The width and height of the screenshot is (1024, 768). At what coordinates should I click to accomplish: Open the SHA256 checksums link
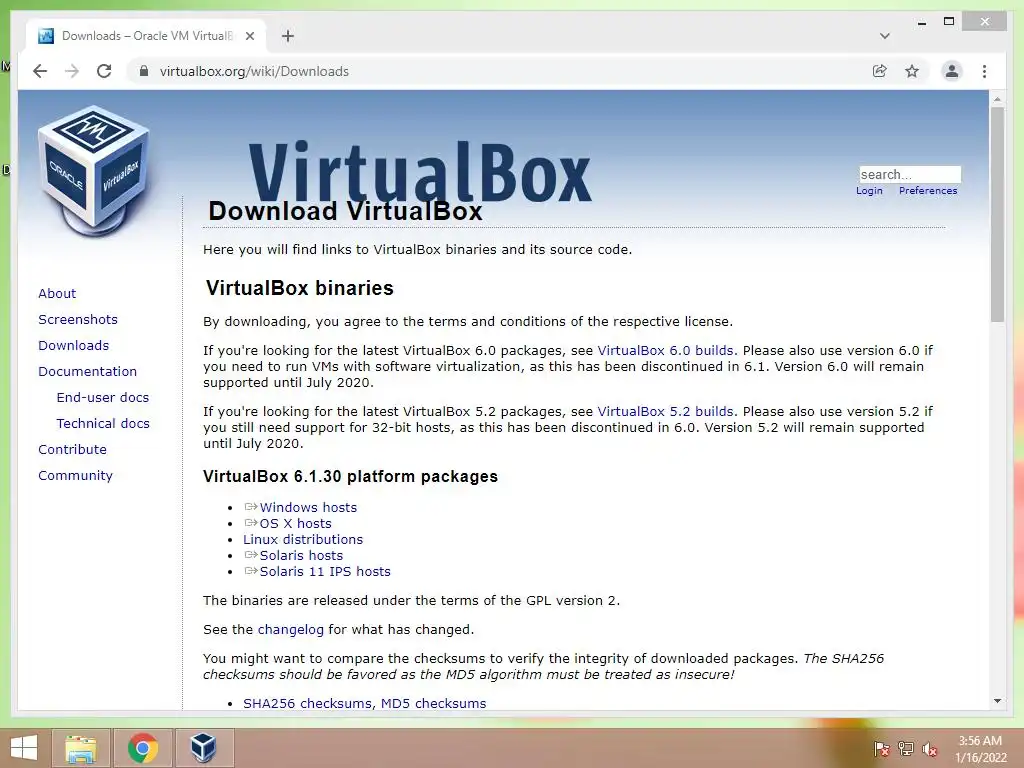307,703
